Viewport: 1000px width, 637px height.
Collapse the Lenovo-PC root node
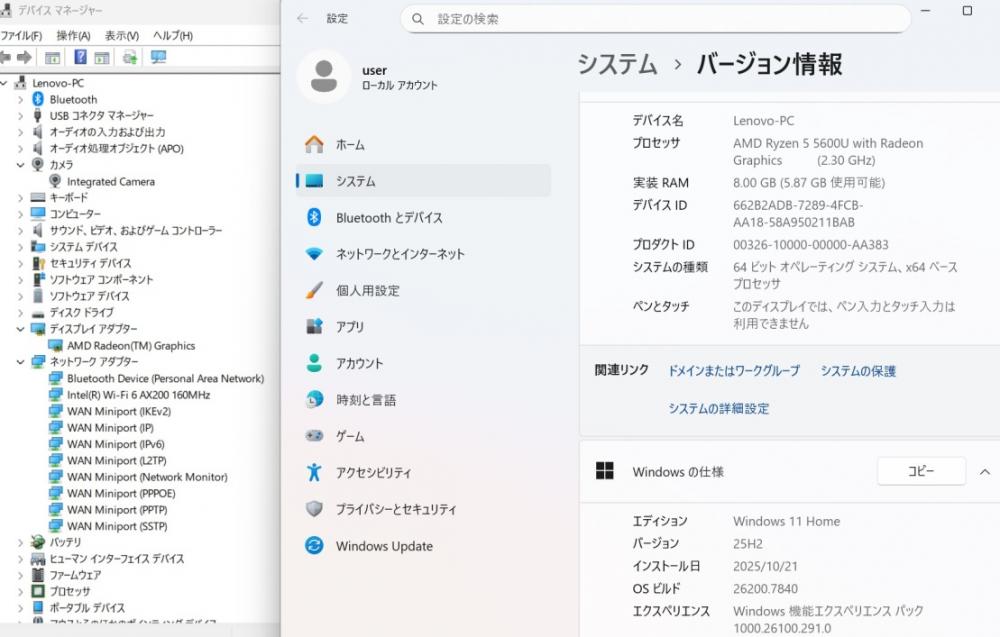(4, 83)
